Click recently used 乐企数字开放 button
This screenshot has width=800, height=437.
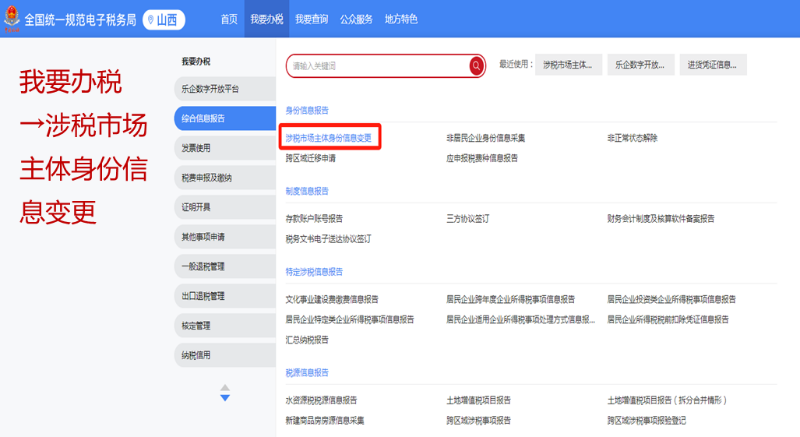pos(640,65)
